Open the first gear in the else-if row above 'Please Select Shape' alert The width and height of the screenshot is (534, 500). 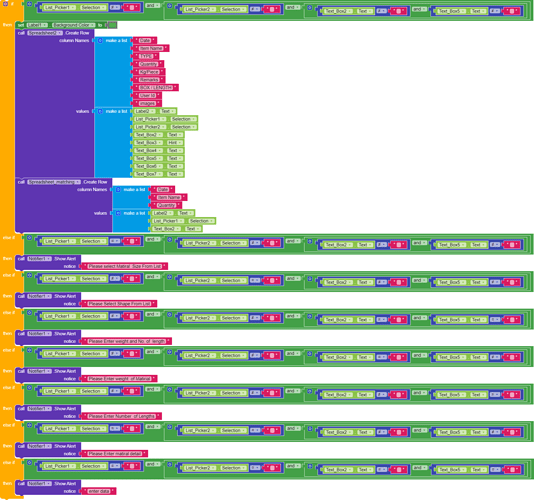(x=30, y=275)
